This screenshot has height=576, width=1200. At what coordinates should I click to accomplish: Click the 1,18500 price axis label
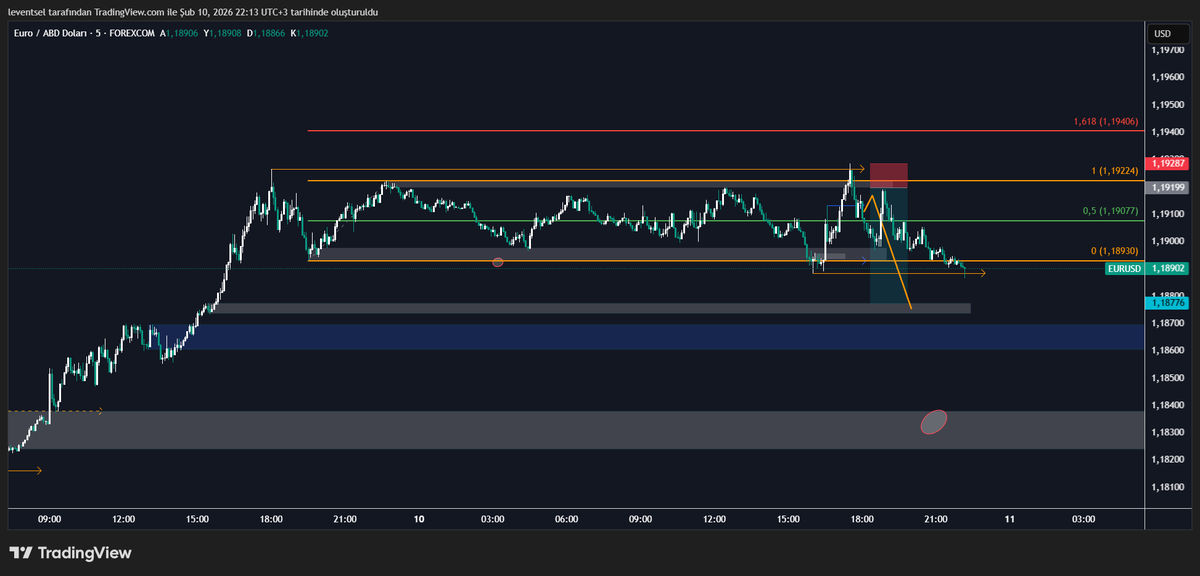click(1168, 378)
